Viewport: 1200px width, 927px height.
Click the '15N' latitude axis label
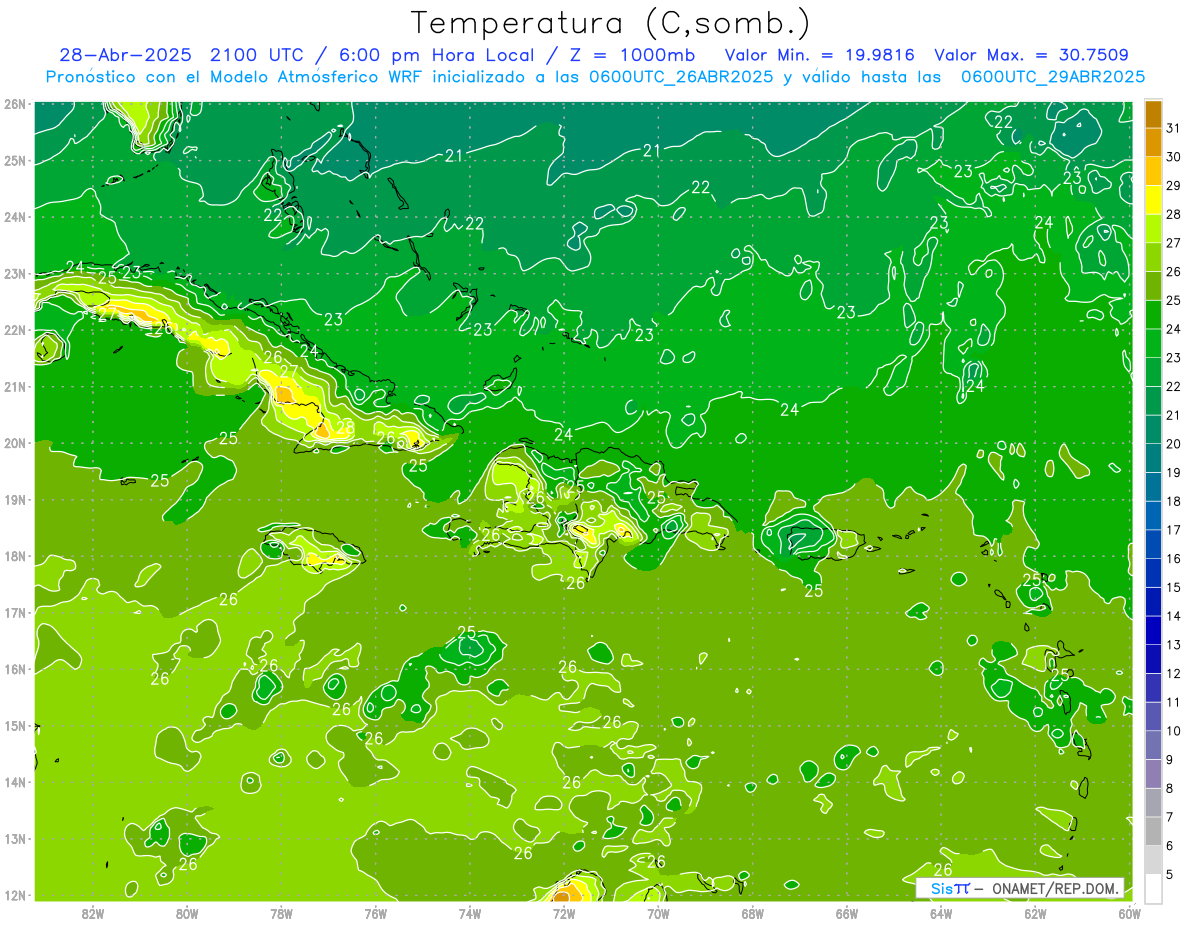point(16,725)
